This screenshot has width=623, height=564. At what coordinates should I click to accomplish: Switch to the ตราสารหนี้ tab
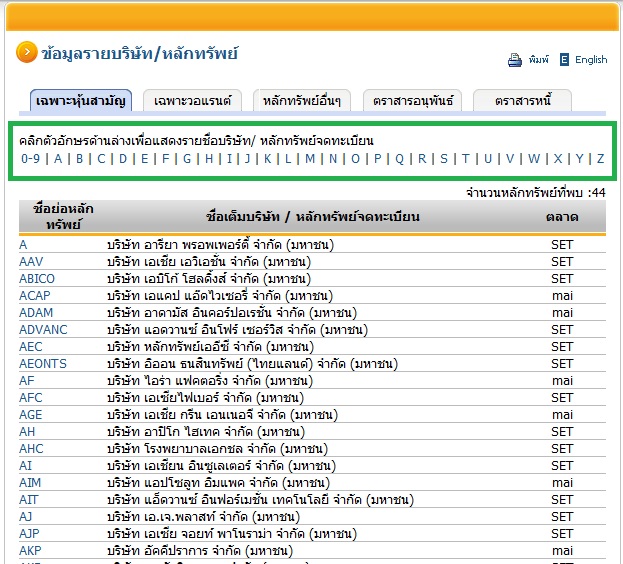pyautogui.click(x=522, y=100)
